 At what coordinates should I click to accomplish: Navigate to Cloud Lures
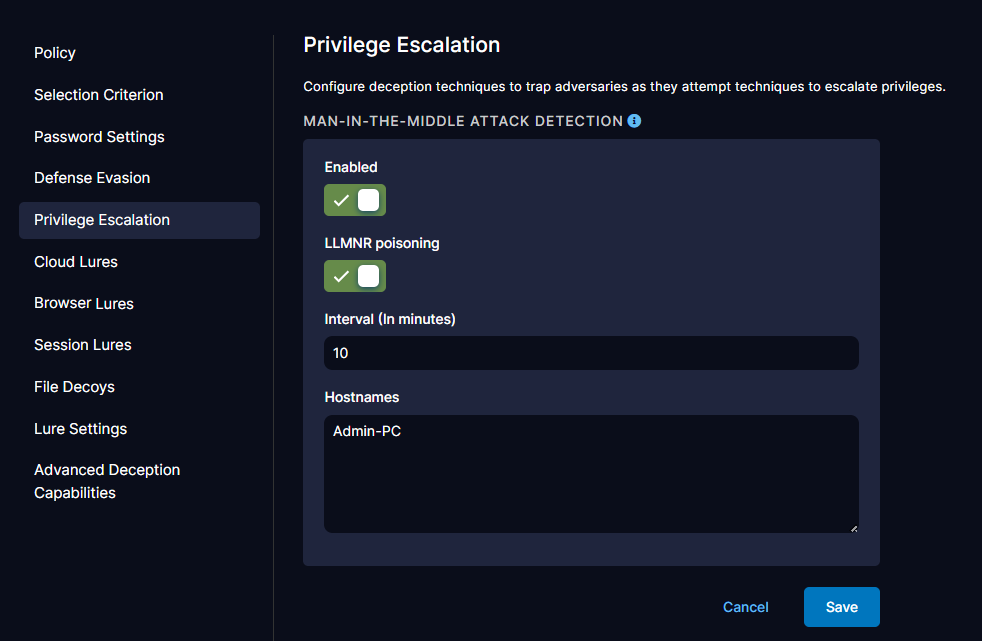pos(76,262)
